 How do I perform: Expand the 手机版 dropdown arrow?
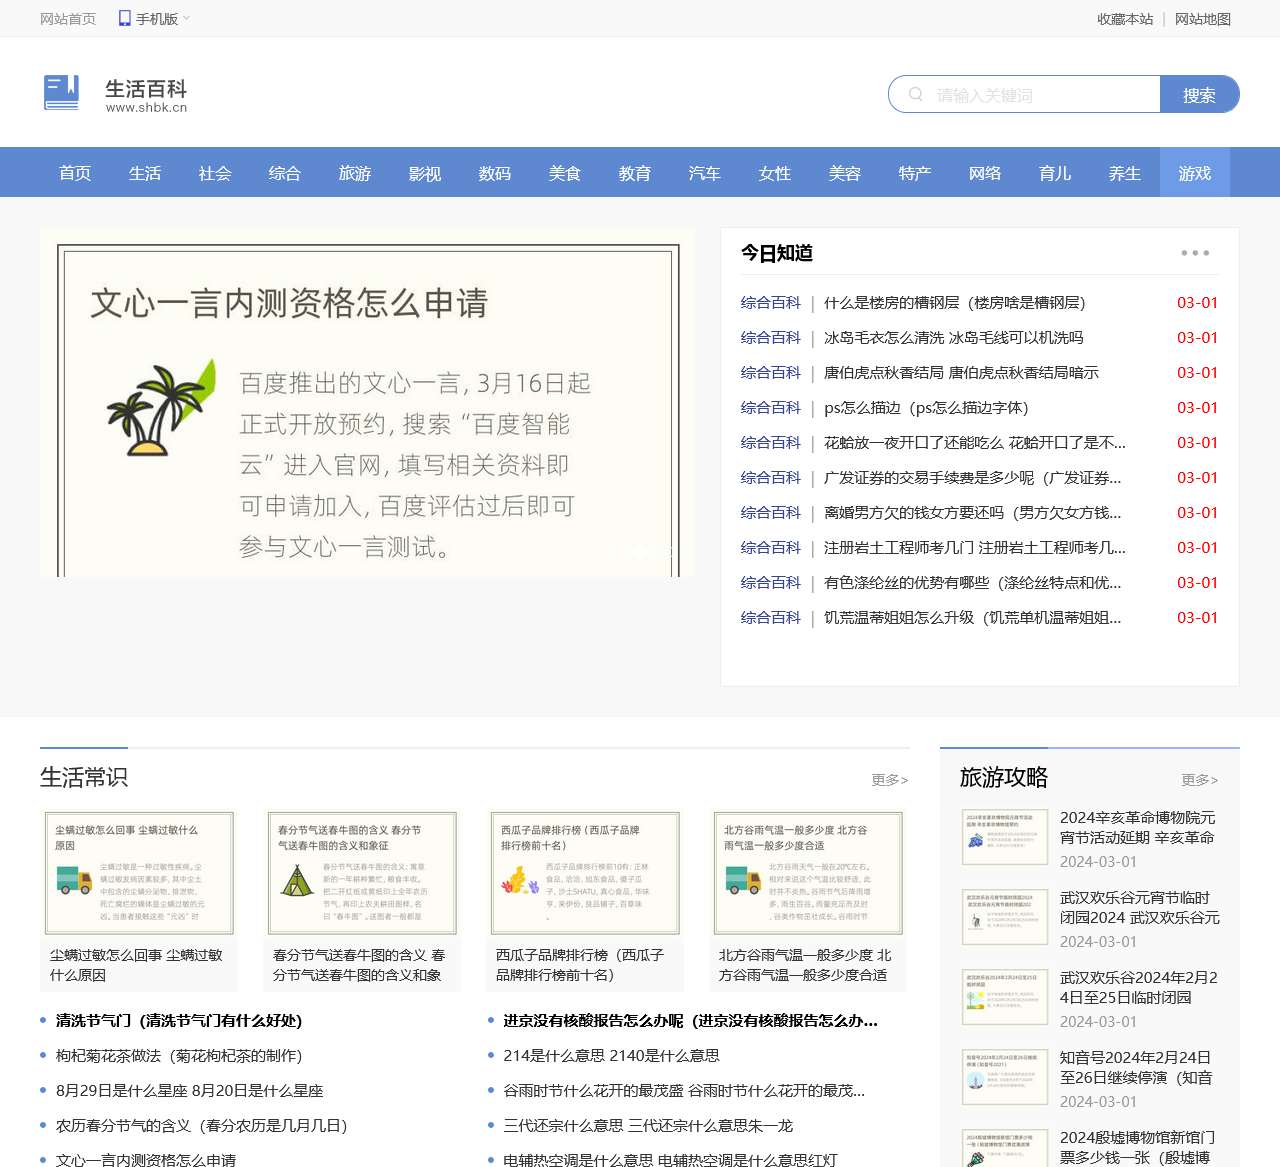(187, 18)
